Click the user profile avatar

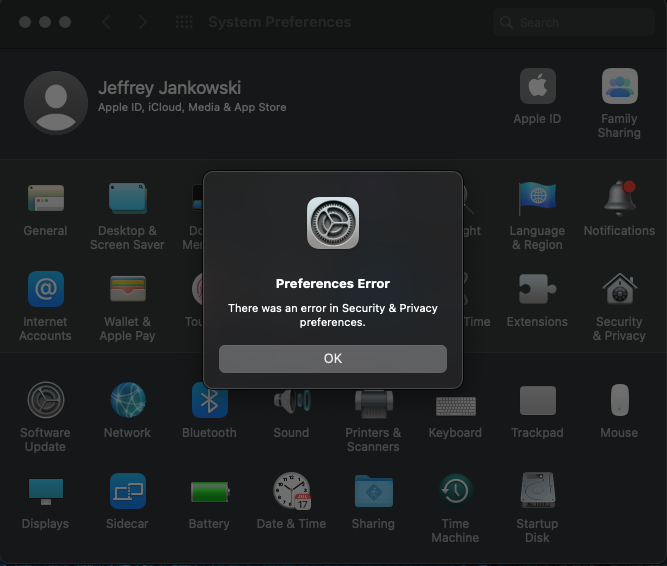[x=56, y=103]
